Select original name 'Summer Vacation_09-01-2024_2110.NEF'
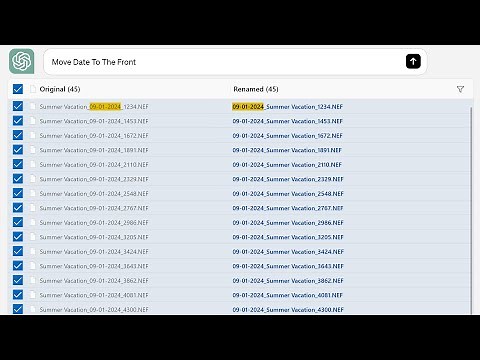This screenshot has height=360, width=480. click(x=94, y=165)
